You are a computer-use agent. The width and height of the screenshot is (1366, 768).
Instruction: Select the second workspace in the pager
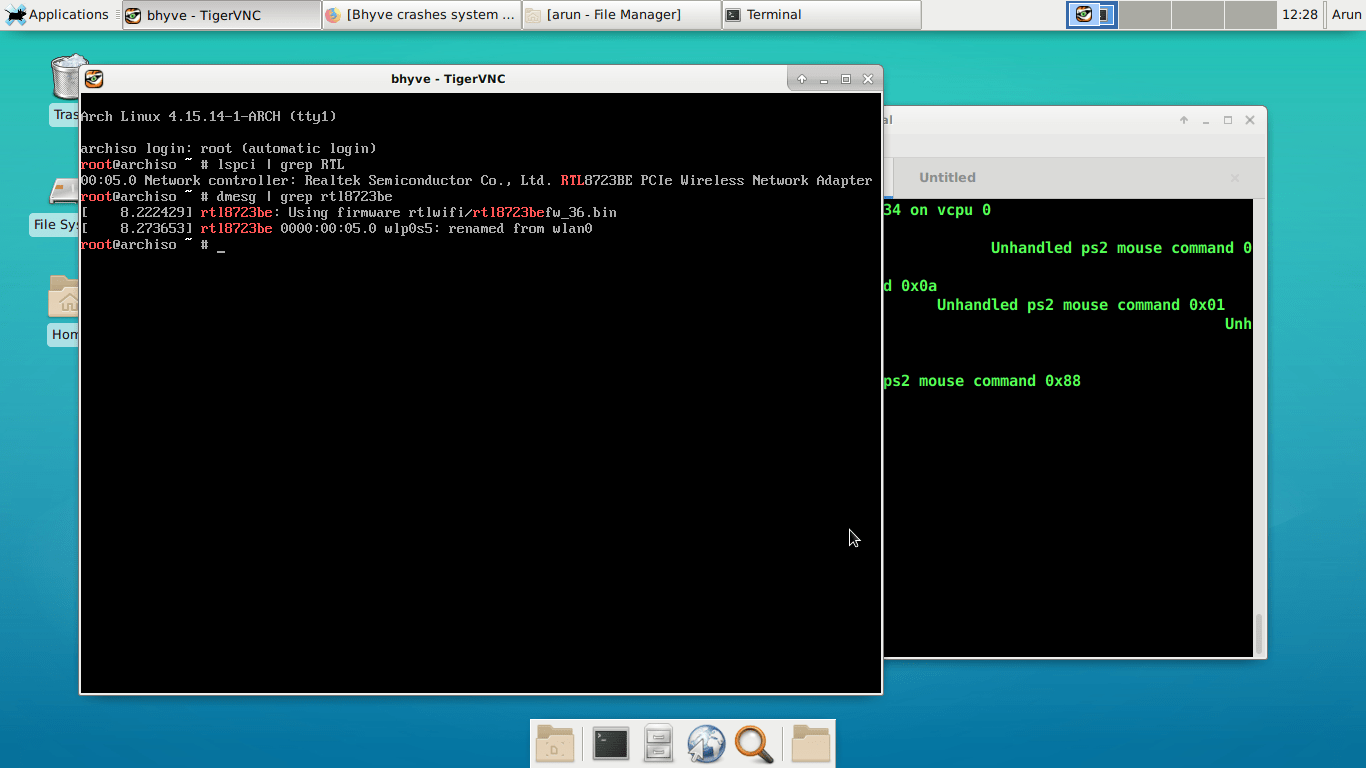pyautogui.click(x=1145, y=15)
